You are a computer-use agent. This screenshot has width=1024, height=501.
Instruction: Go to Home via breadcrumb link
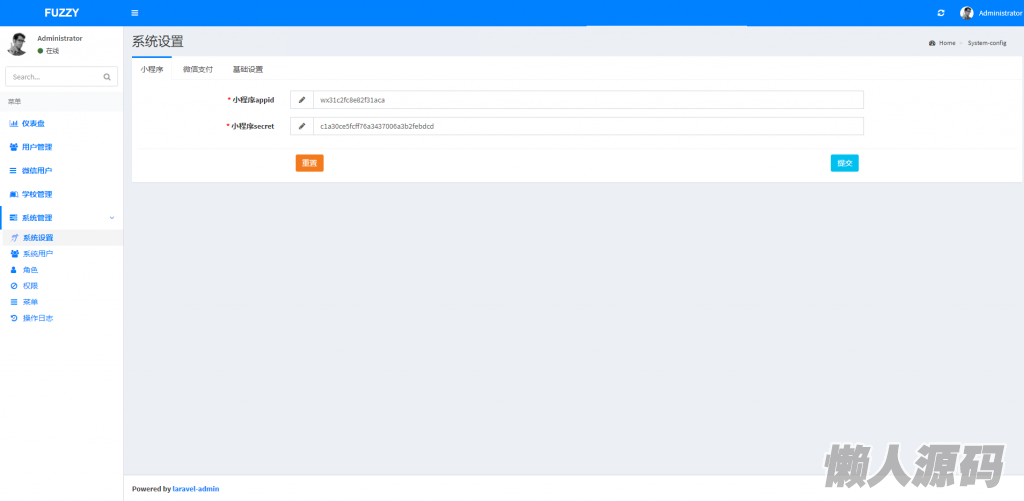[x=947, y=43]
